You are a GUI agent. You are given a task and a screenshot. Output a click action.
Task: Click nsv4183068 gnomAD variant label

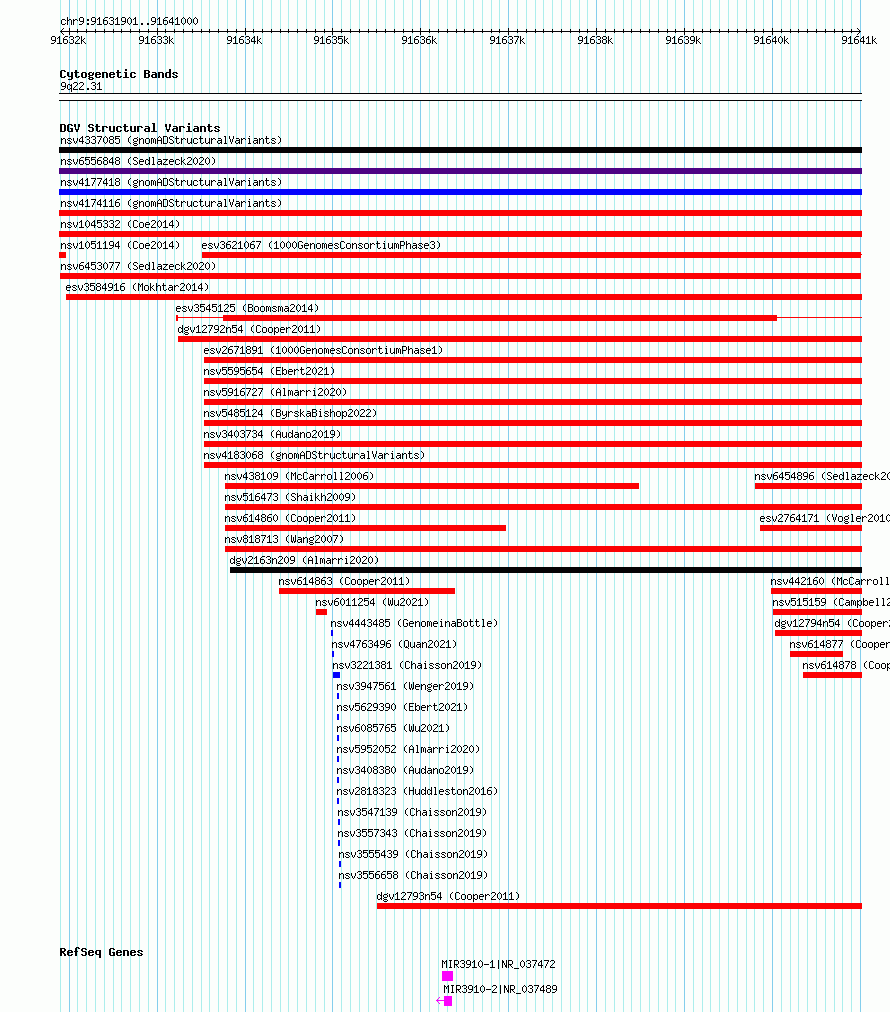click(314, 455)
